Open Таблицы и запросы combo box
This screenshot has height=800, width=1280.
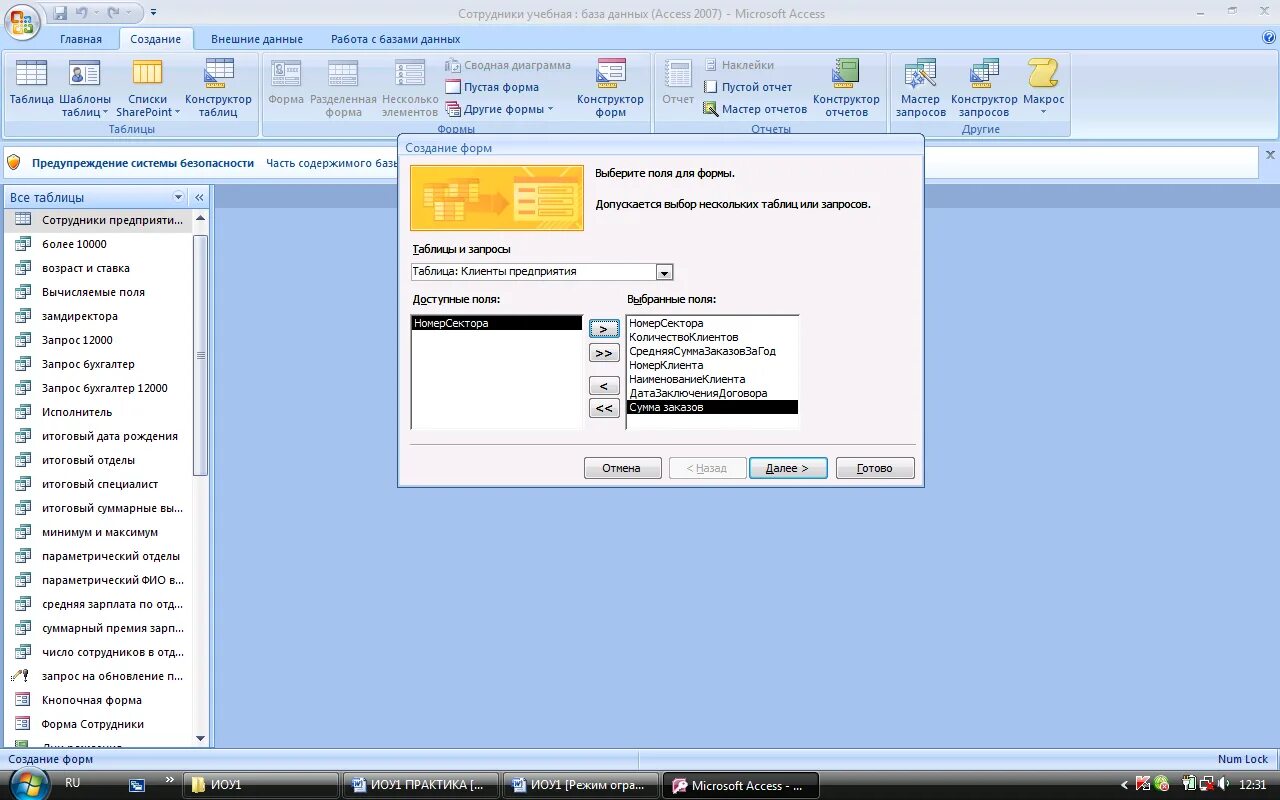tap(664, 272)
